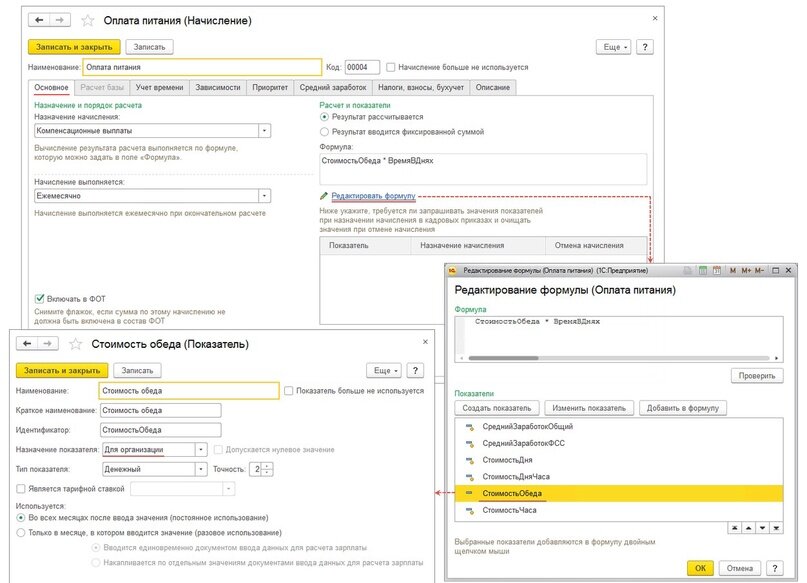The image size is (807, 583).
Task: Move indicator down one position
Action: click(762, 528)
